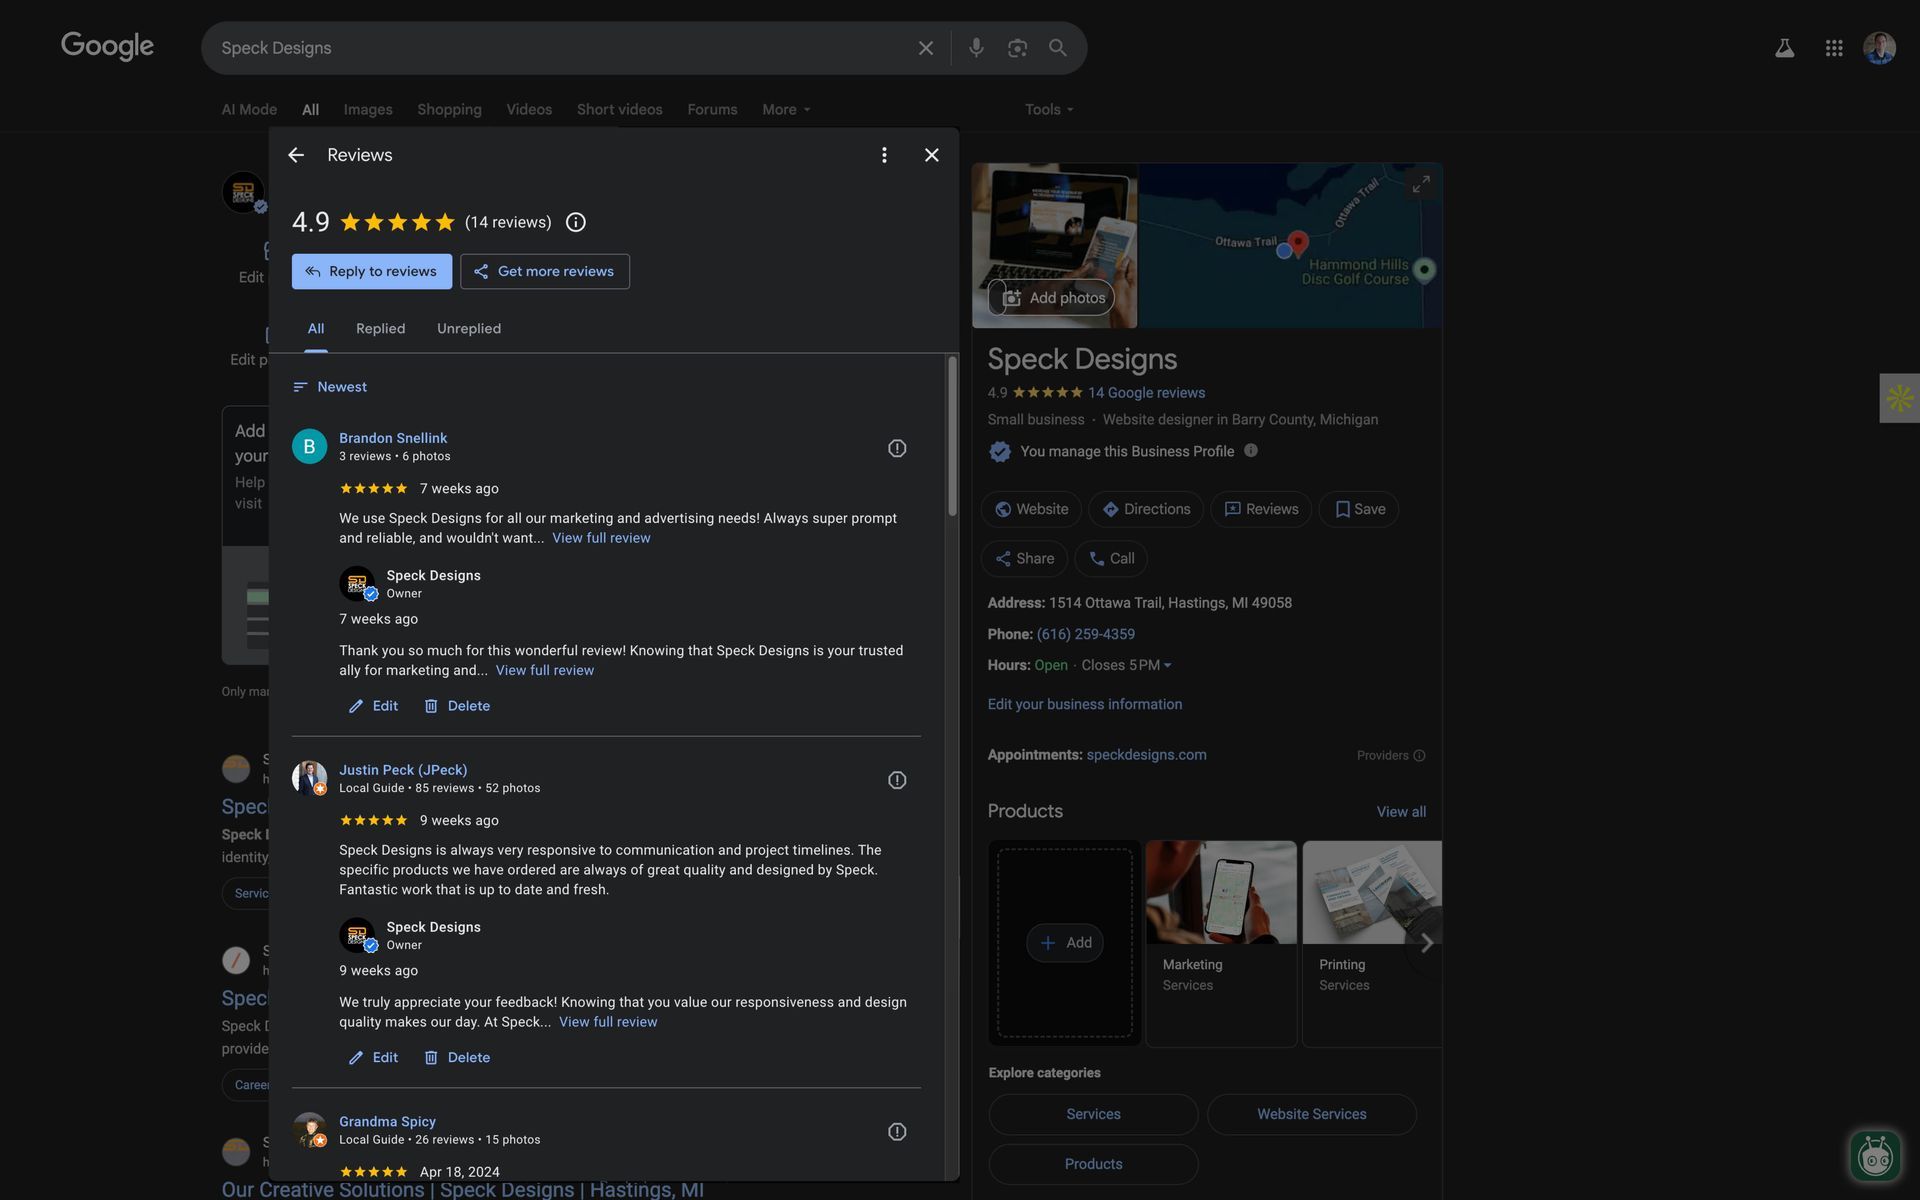Click Edit your business information

(x=1085, y=704)
